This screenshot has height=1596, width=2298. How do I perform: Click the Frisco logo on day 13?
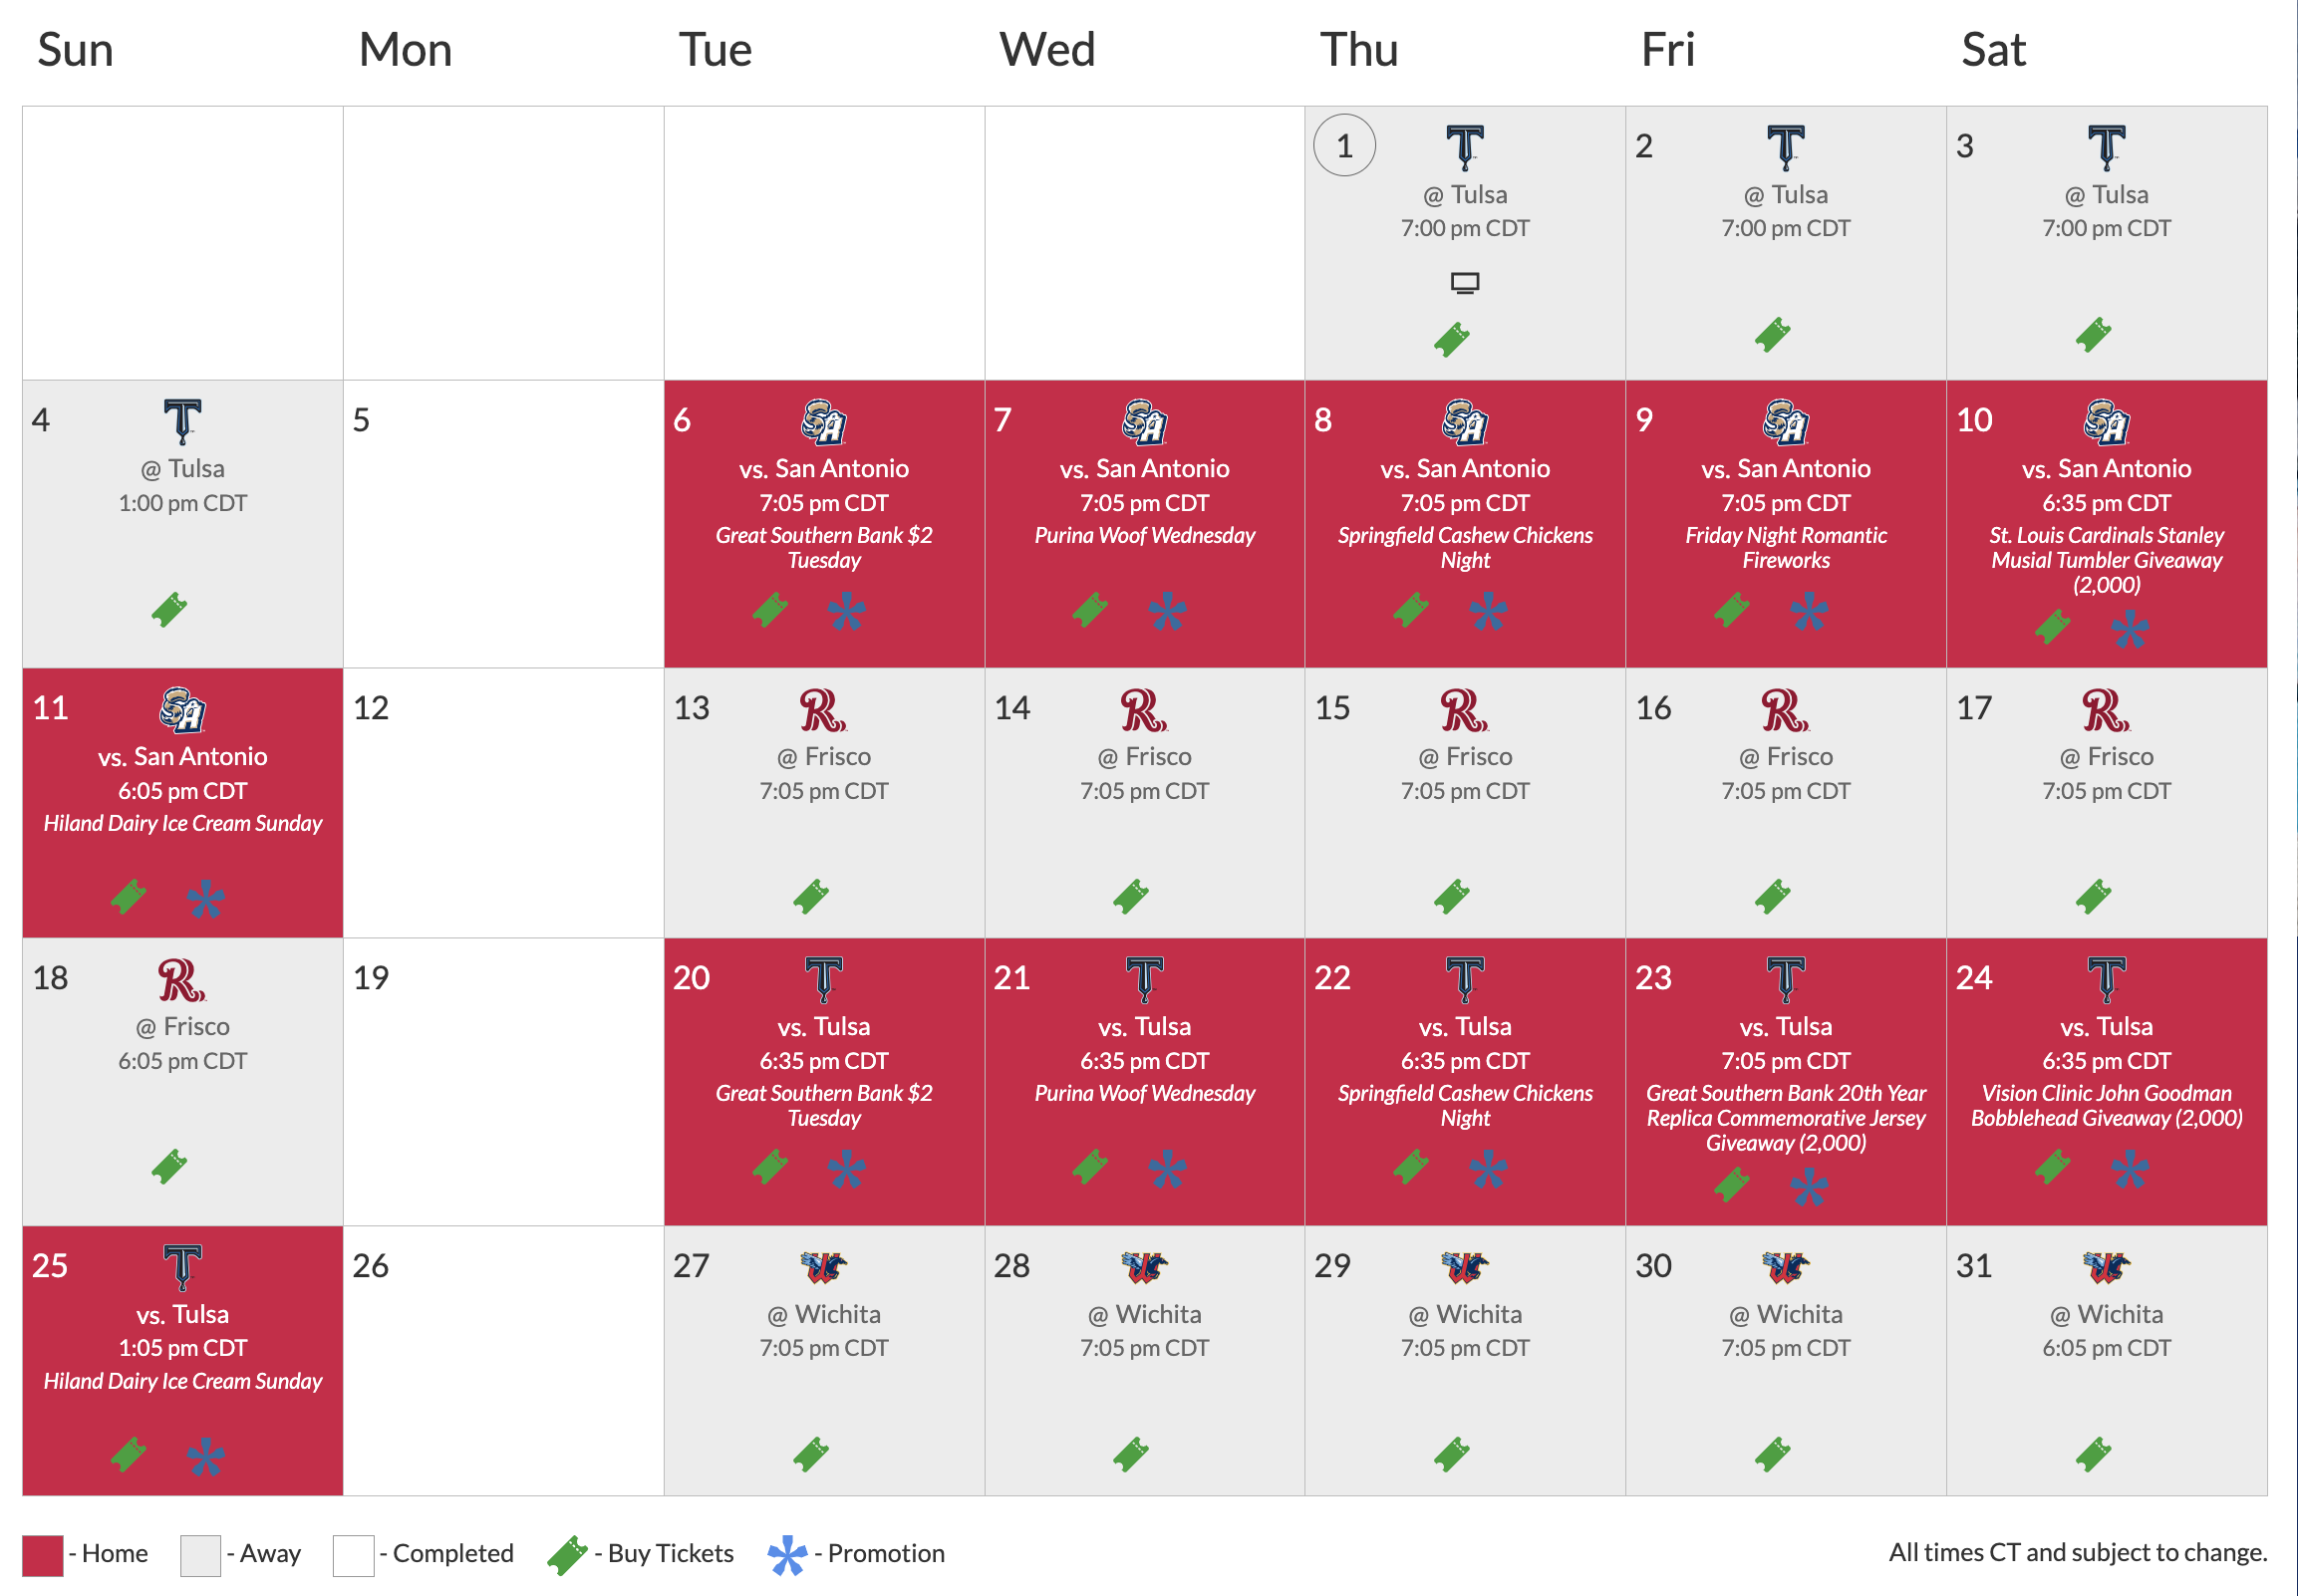coord(822,711)
